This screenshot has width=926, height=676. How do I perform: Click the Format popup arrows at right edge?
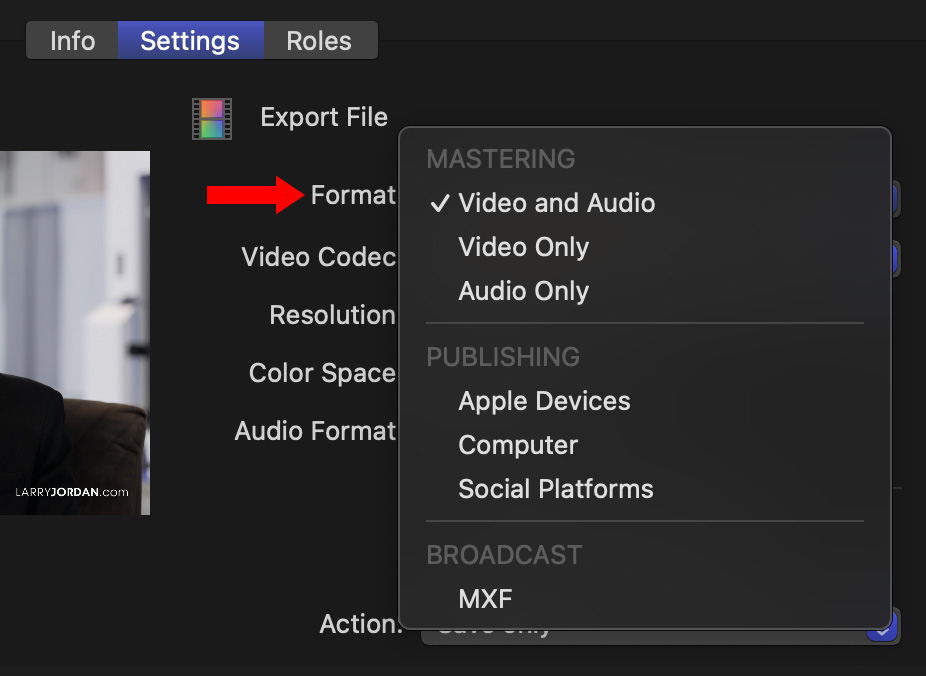[895, 199]
